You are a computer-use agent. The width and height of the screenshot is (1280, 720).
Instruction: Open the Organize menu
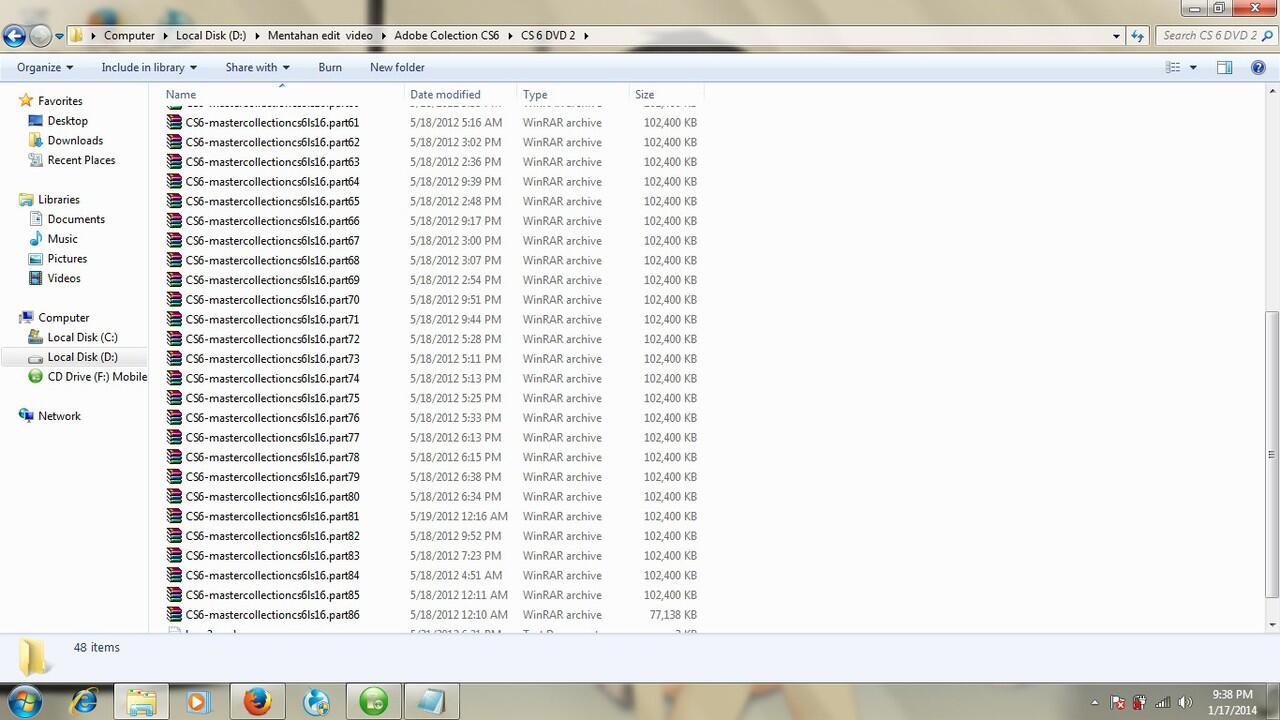tap(45, 67)
